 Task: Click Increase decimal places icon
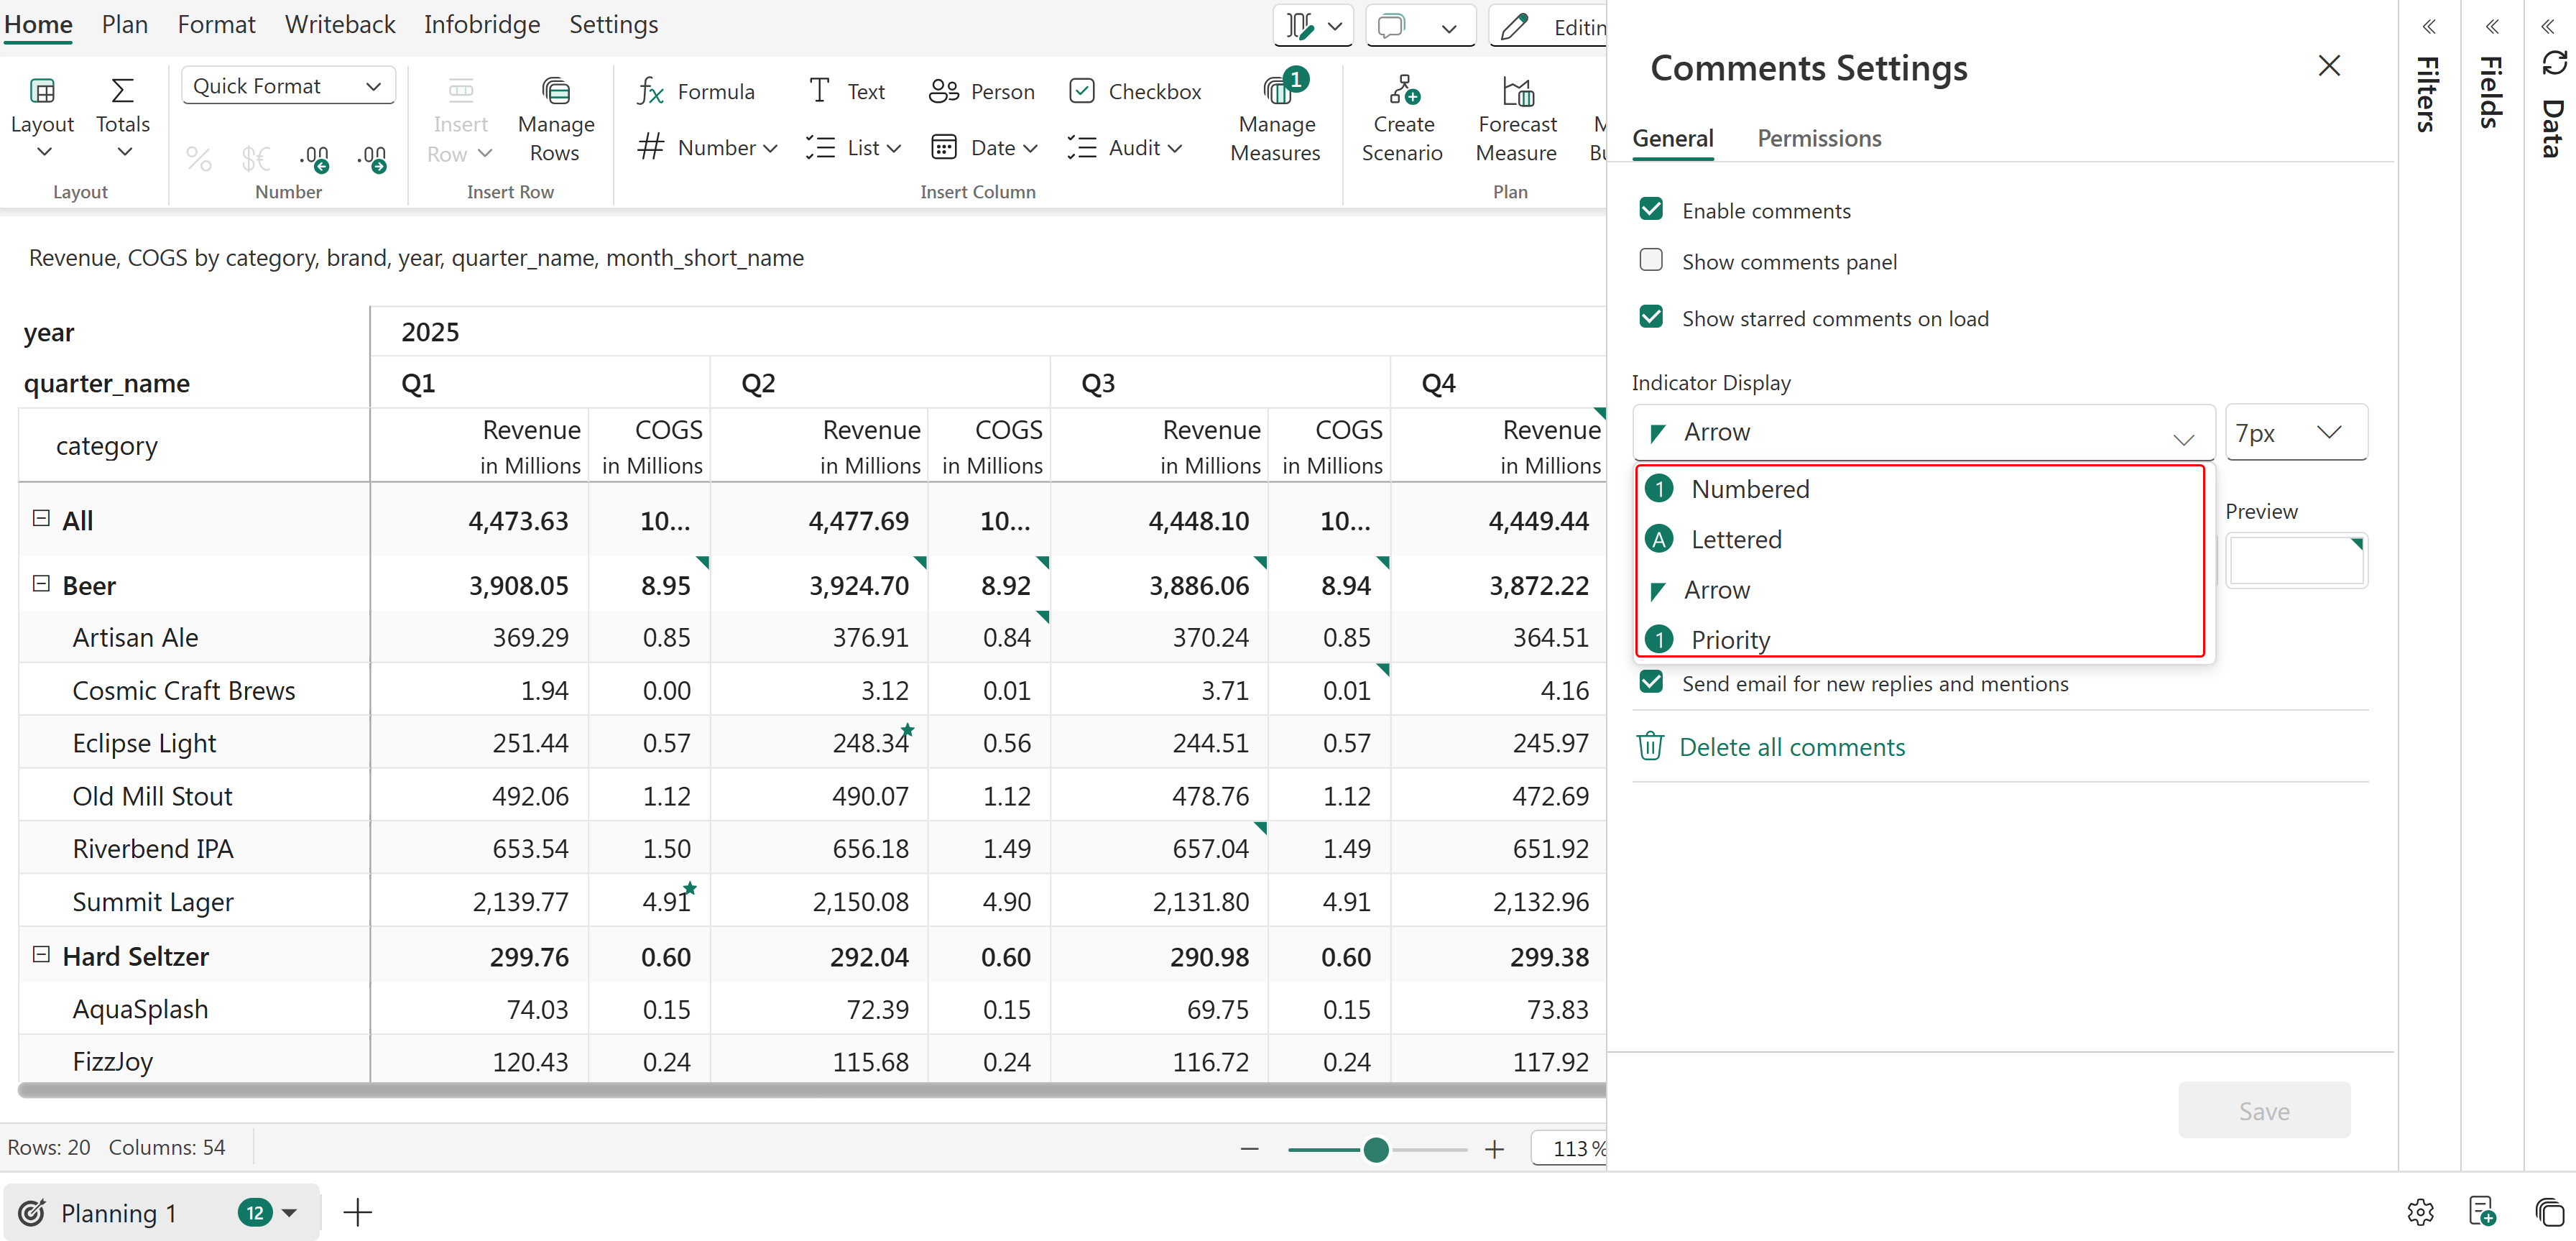pos(315,157)
